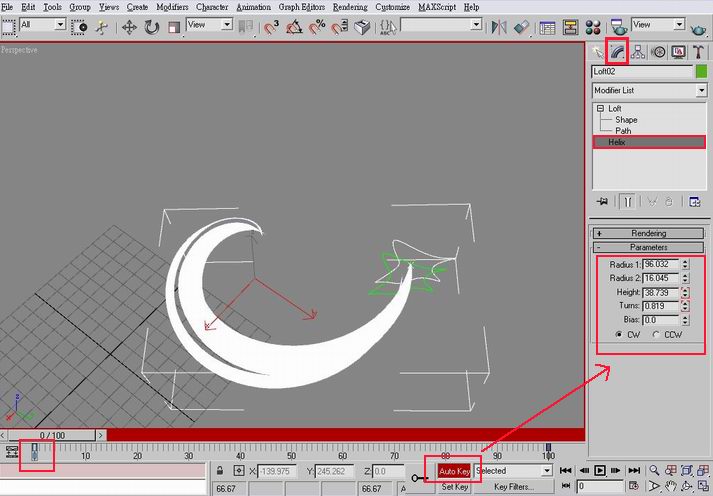Open the Hierarchy command panel tab
The height and width of the screenshot is (496, 713).
pos(638,52)
